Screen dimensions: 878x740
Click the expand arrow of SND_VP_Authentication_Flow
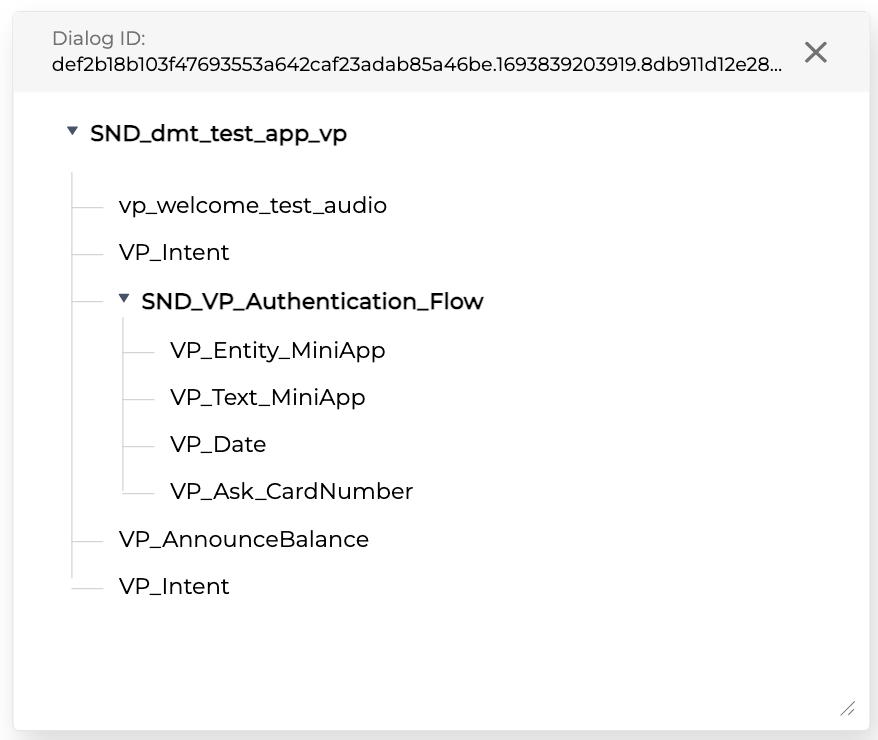coord(123,299)
